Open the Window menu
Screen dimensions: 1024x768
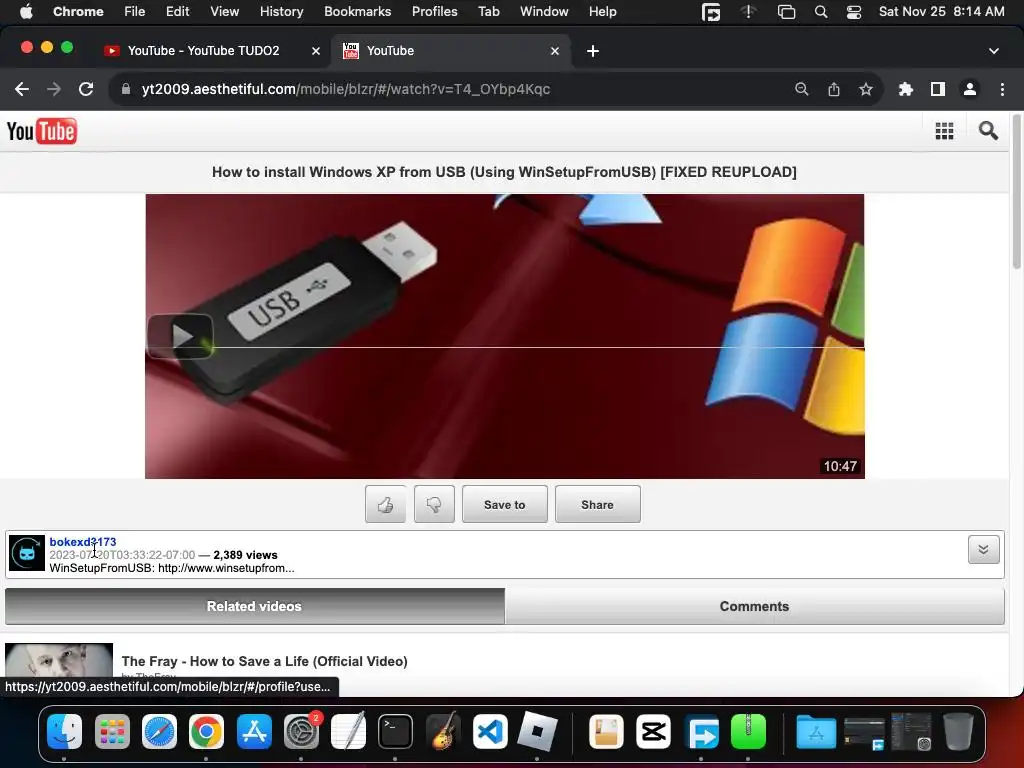tap(544, 11)
